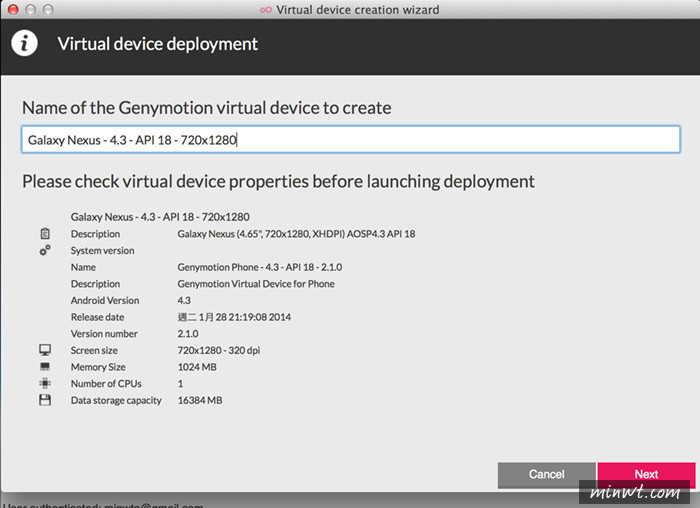Click the version number value '2.1.0'
The height and width of the screenshot is (508, 700).
(188, 333)
